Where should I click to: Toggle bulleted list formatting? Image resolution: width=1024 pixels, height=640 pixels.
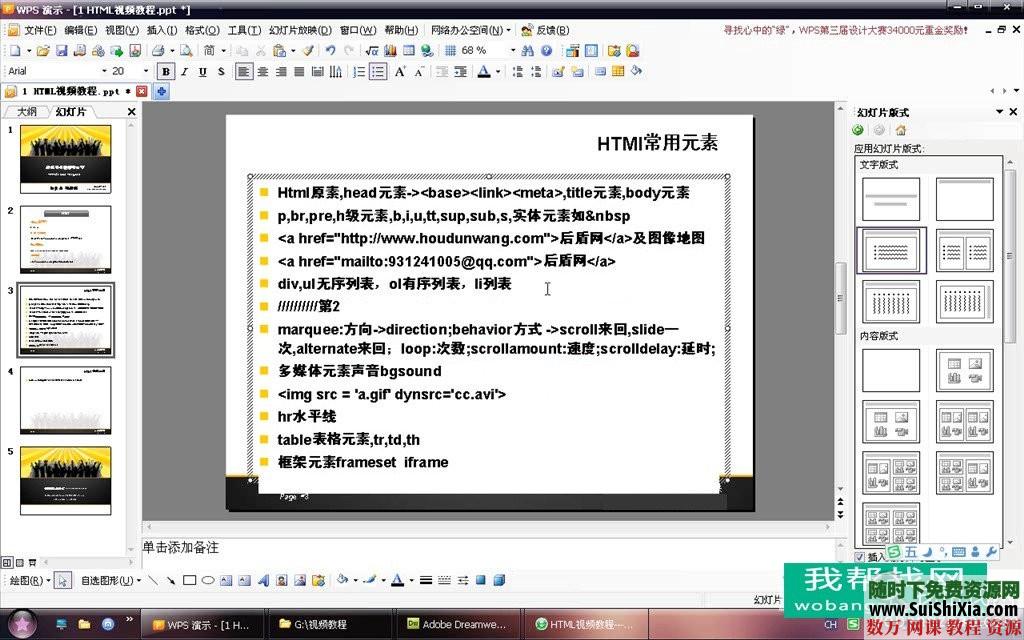coord(377,71)
